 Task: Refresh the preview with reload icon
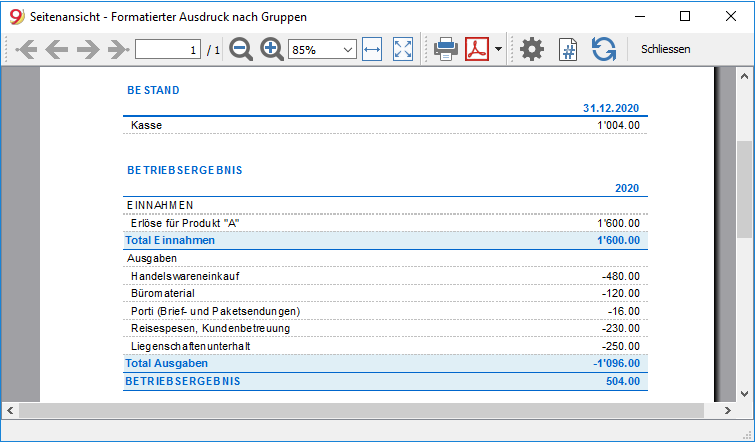pyautogui.click(x=604, y=49)
